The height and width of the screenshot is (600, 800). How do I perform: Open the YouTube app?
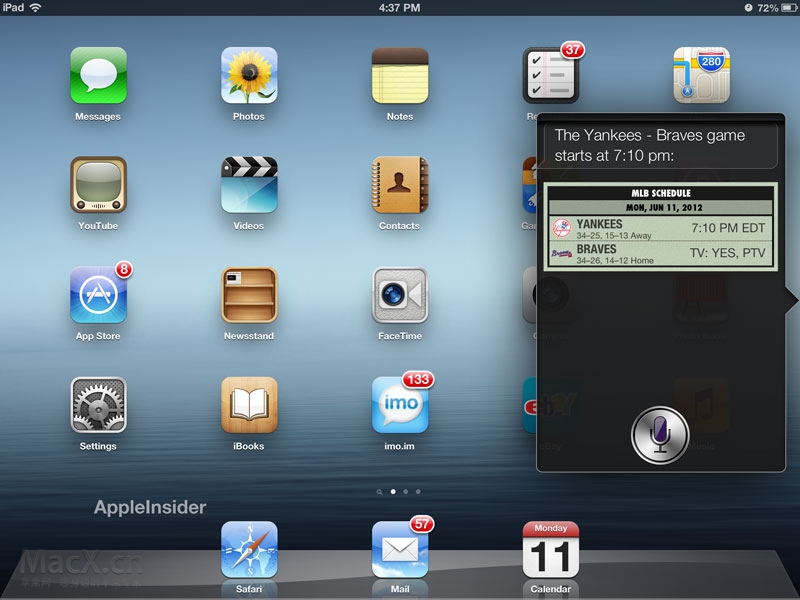[98, 185]
